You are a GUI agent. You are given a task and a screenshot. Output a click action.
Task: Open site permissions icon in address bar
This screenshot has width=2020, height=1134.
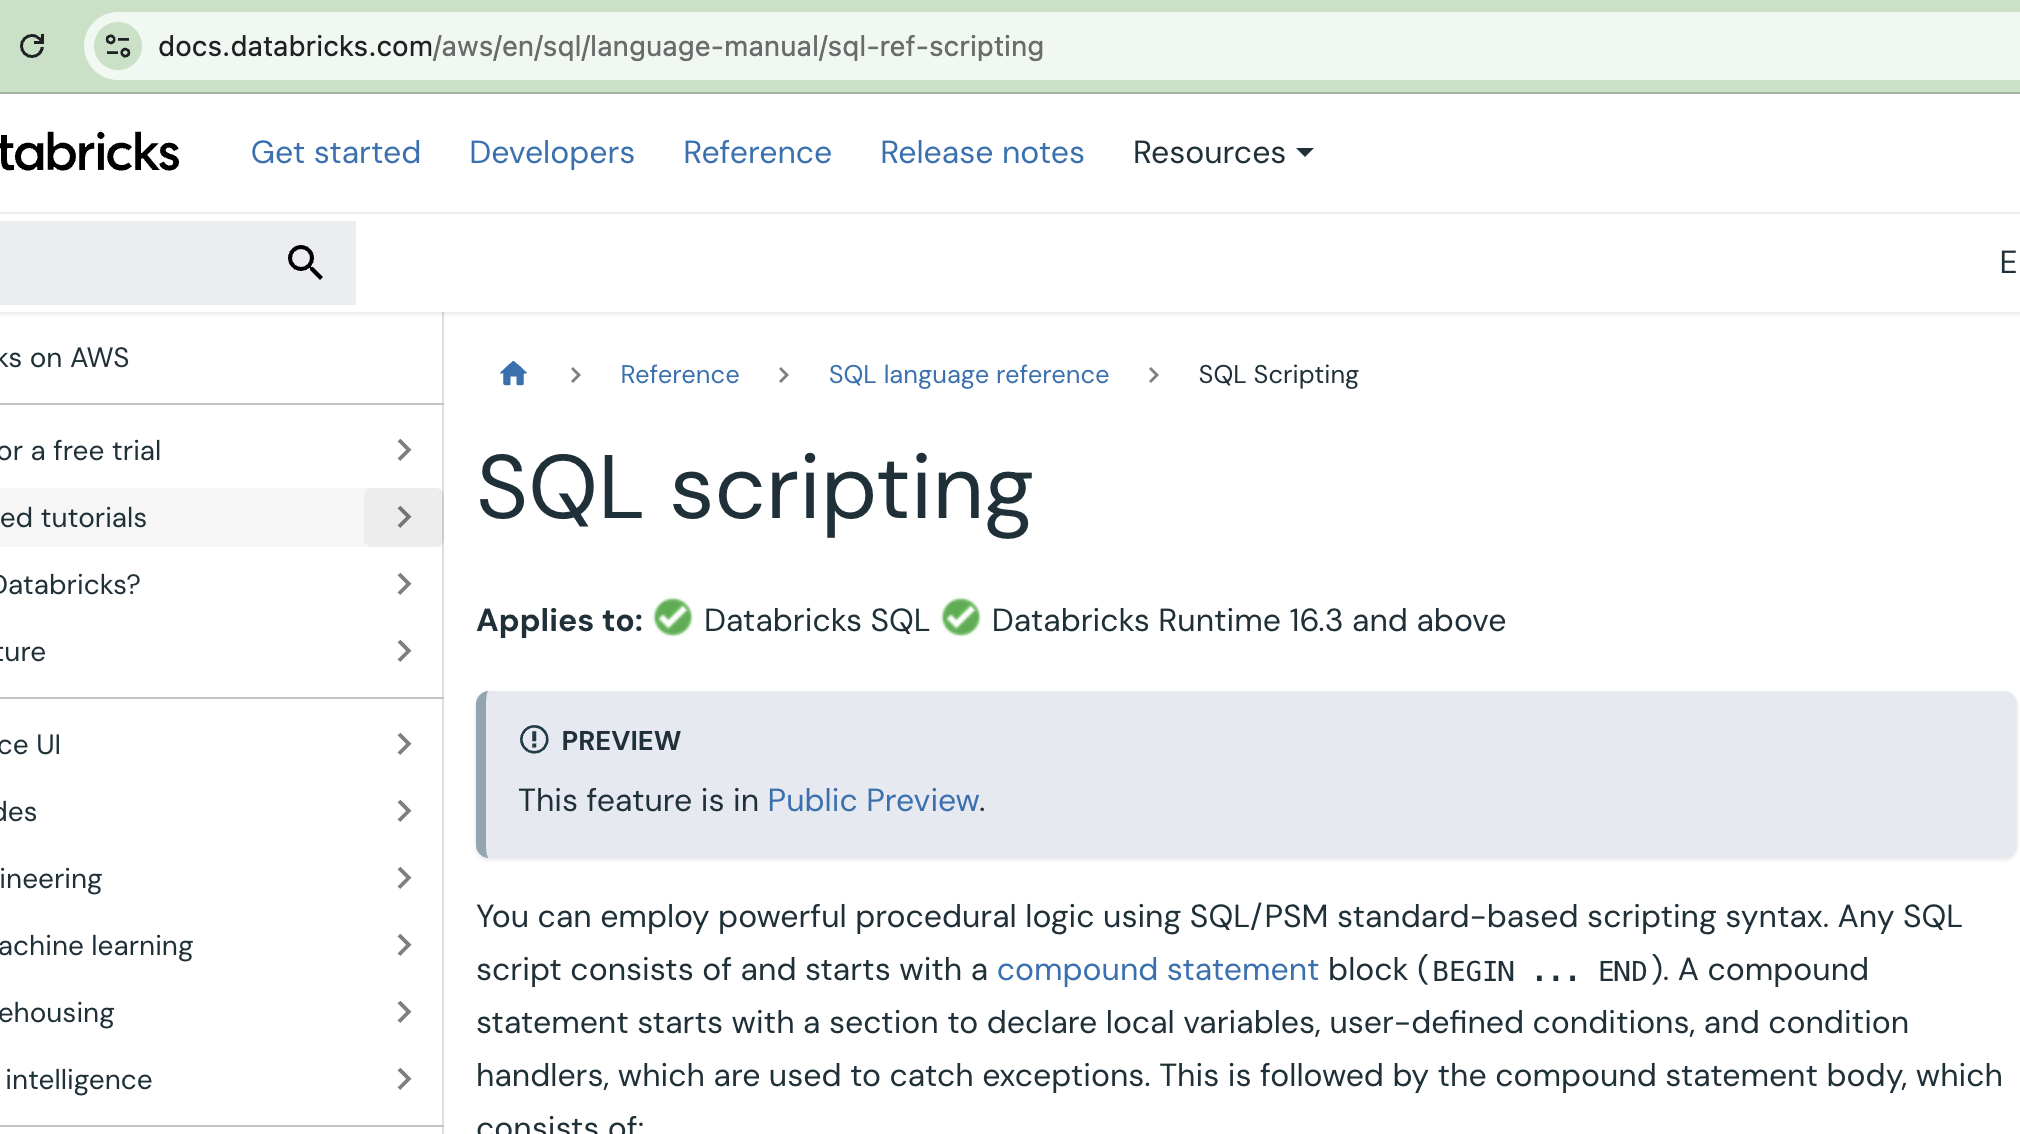click(119, 46)
